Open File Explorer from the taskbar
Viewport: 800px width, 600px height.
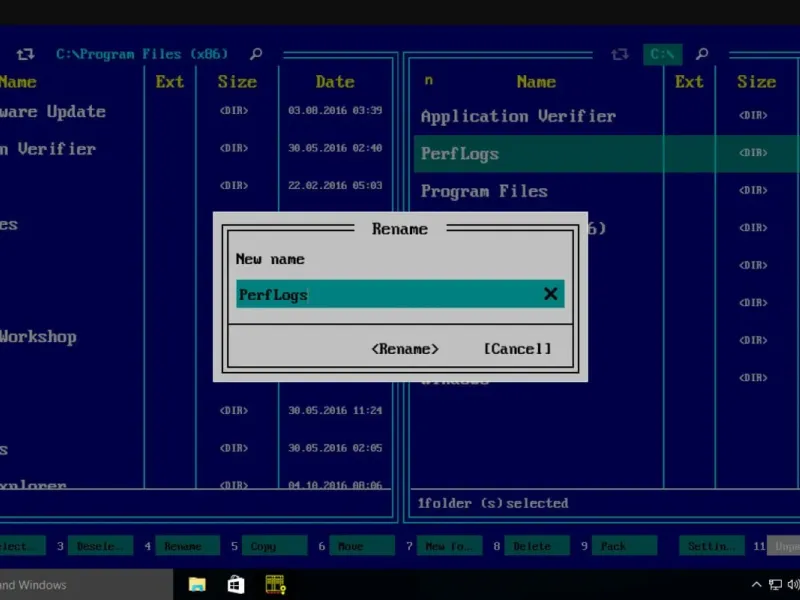click(x=197, y=584)
